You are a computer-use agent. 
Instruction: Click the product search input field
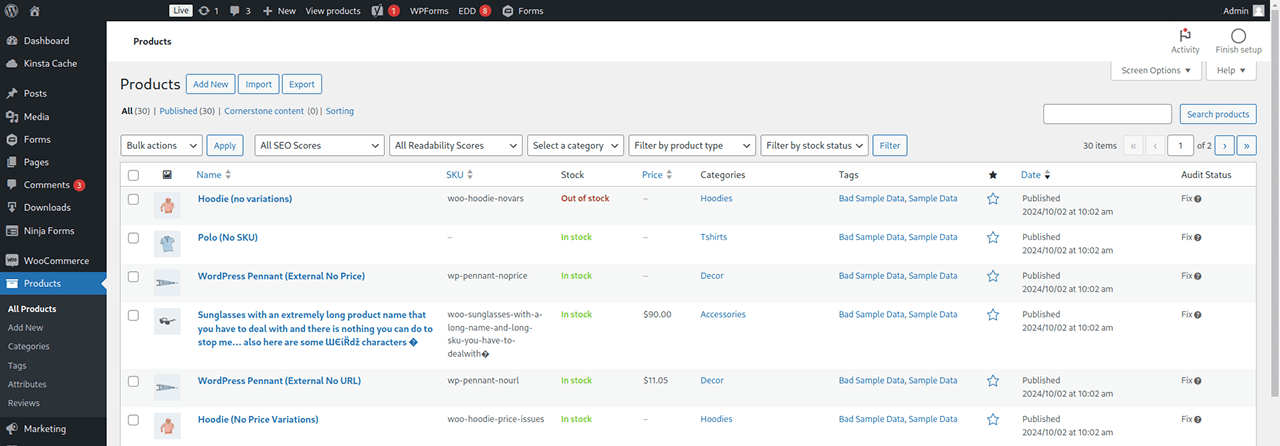tap(1107, 114)
